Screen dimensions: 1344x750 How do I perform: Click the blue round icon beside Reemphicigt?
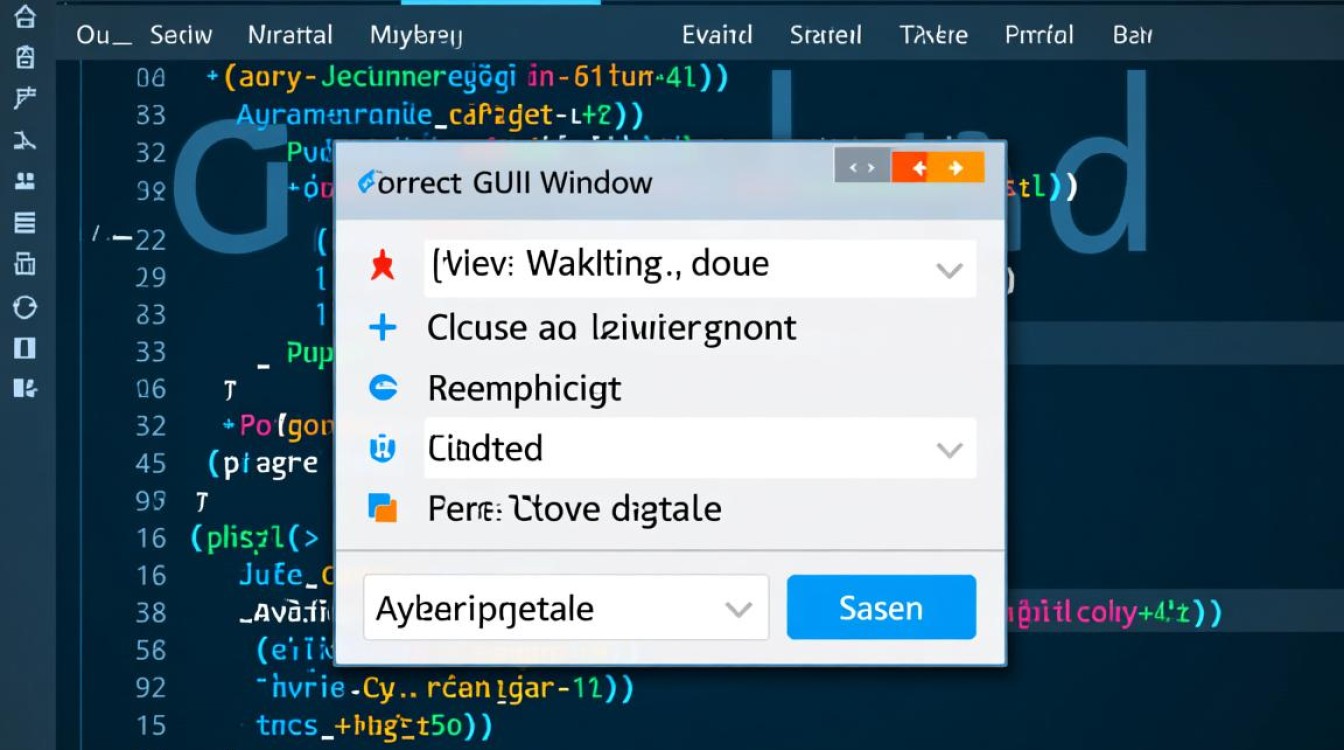tap(383, 388)
